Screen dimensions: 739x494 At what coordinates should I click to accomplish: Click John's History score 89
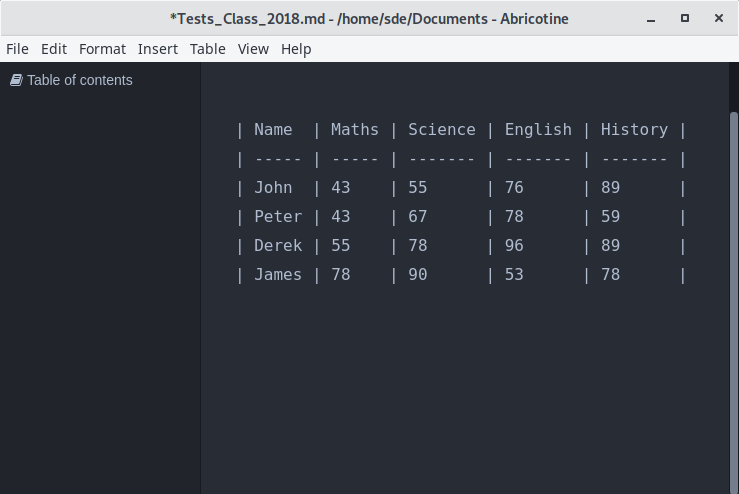610,188
